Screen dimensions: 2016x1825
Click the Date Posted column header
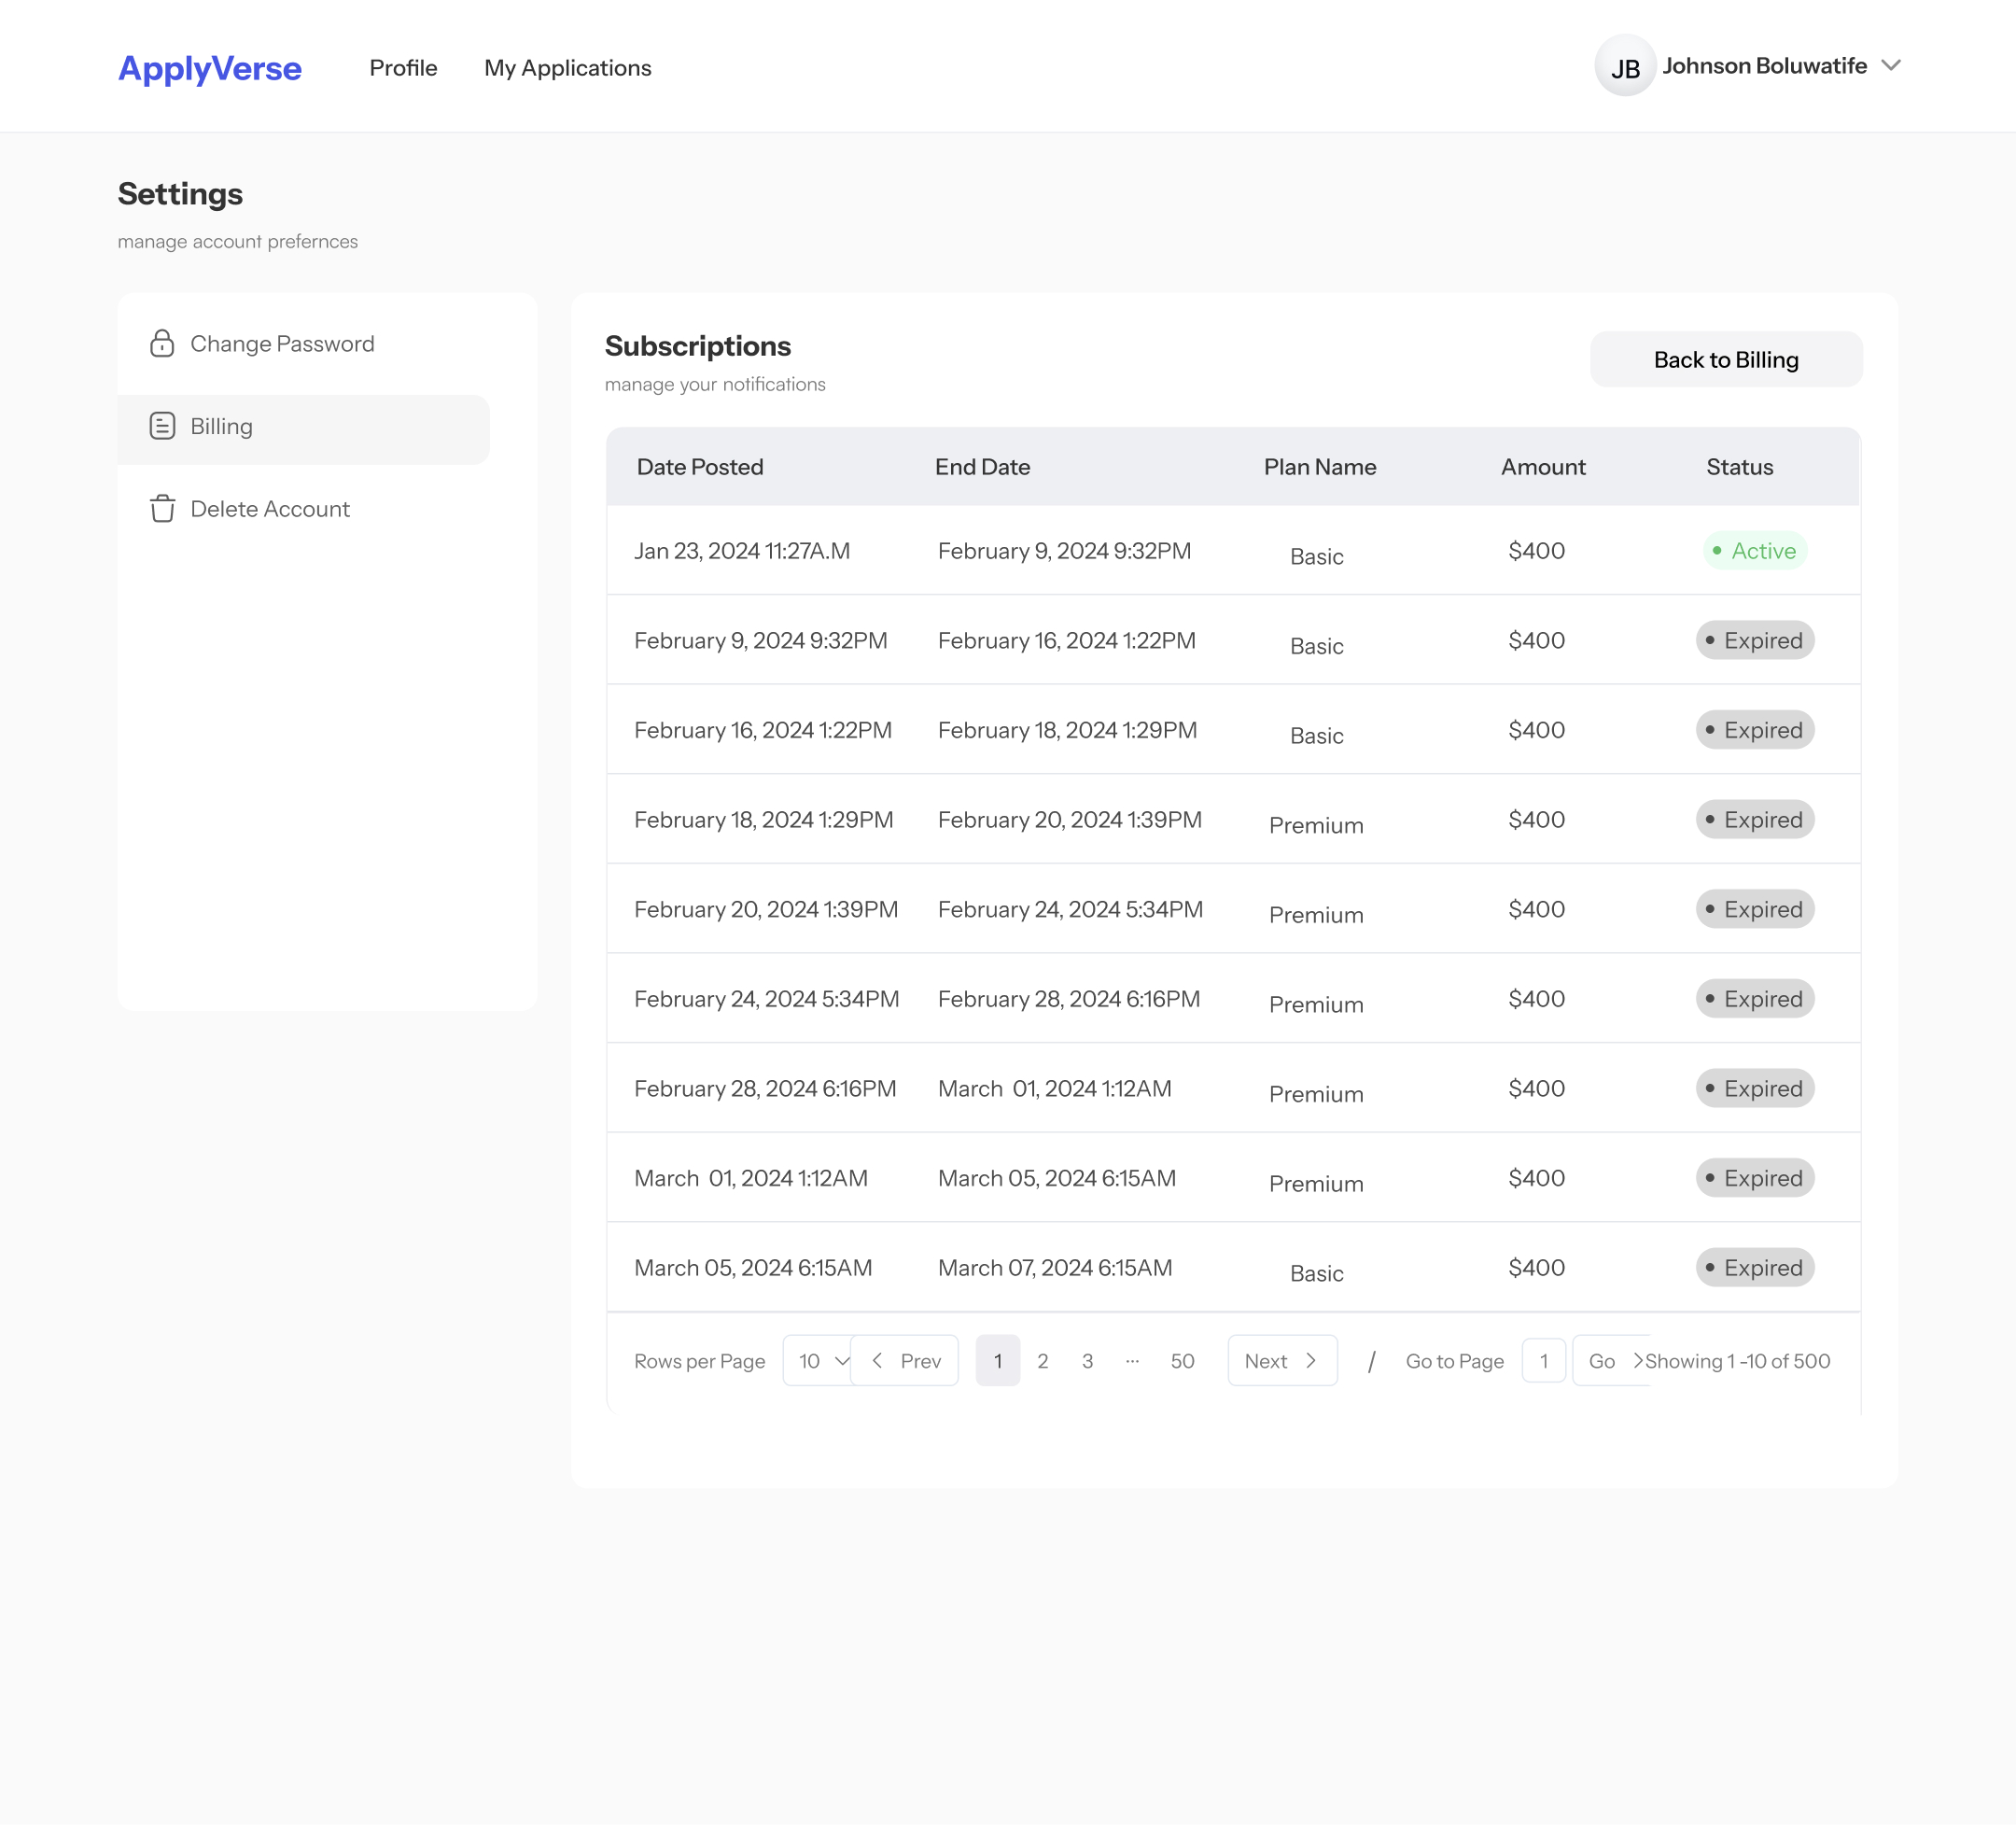tap(700, 467)
